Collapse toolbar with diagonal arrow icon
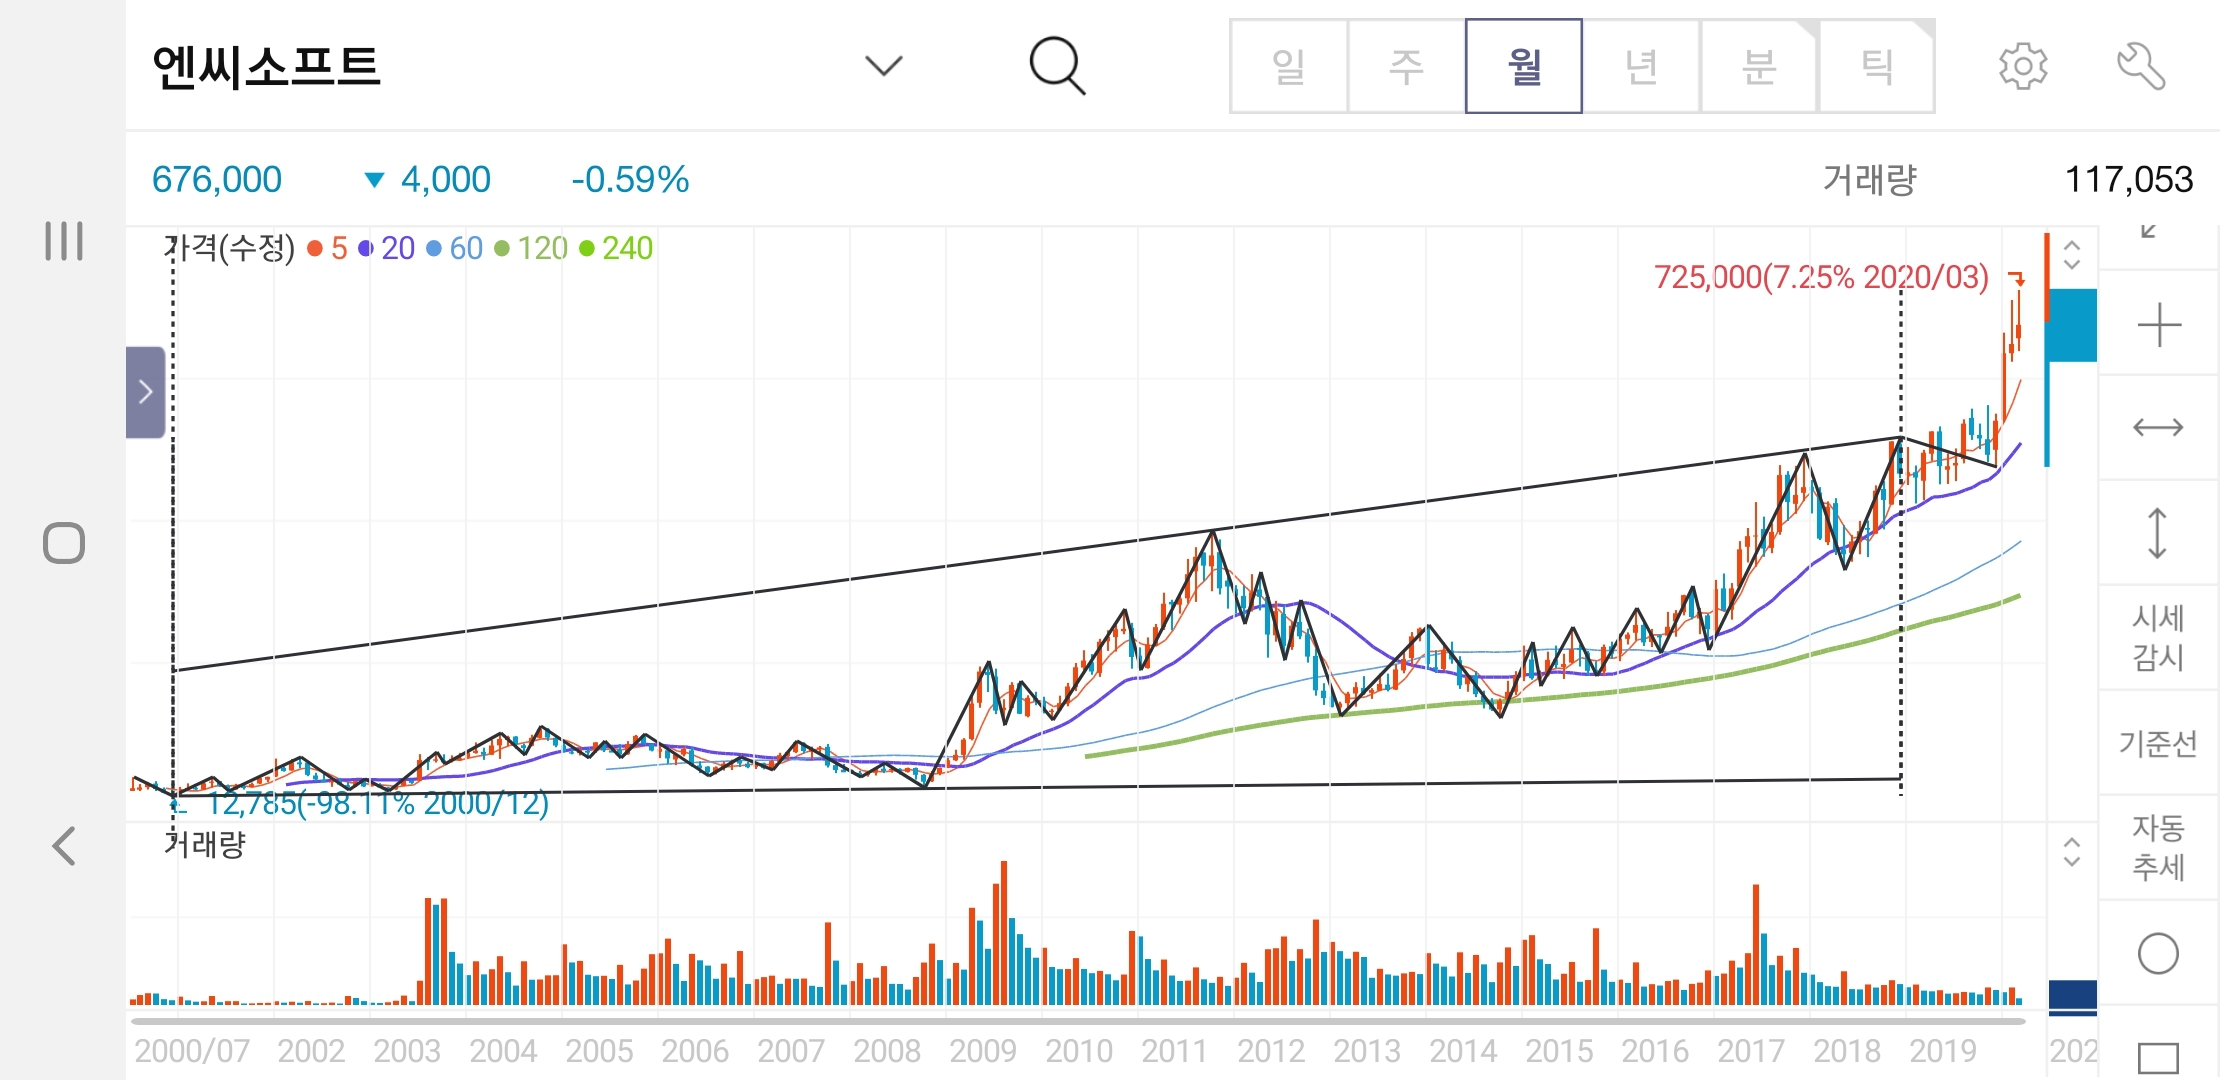 (x=2148, y=232)
